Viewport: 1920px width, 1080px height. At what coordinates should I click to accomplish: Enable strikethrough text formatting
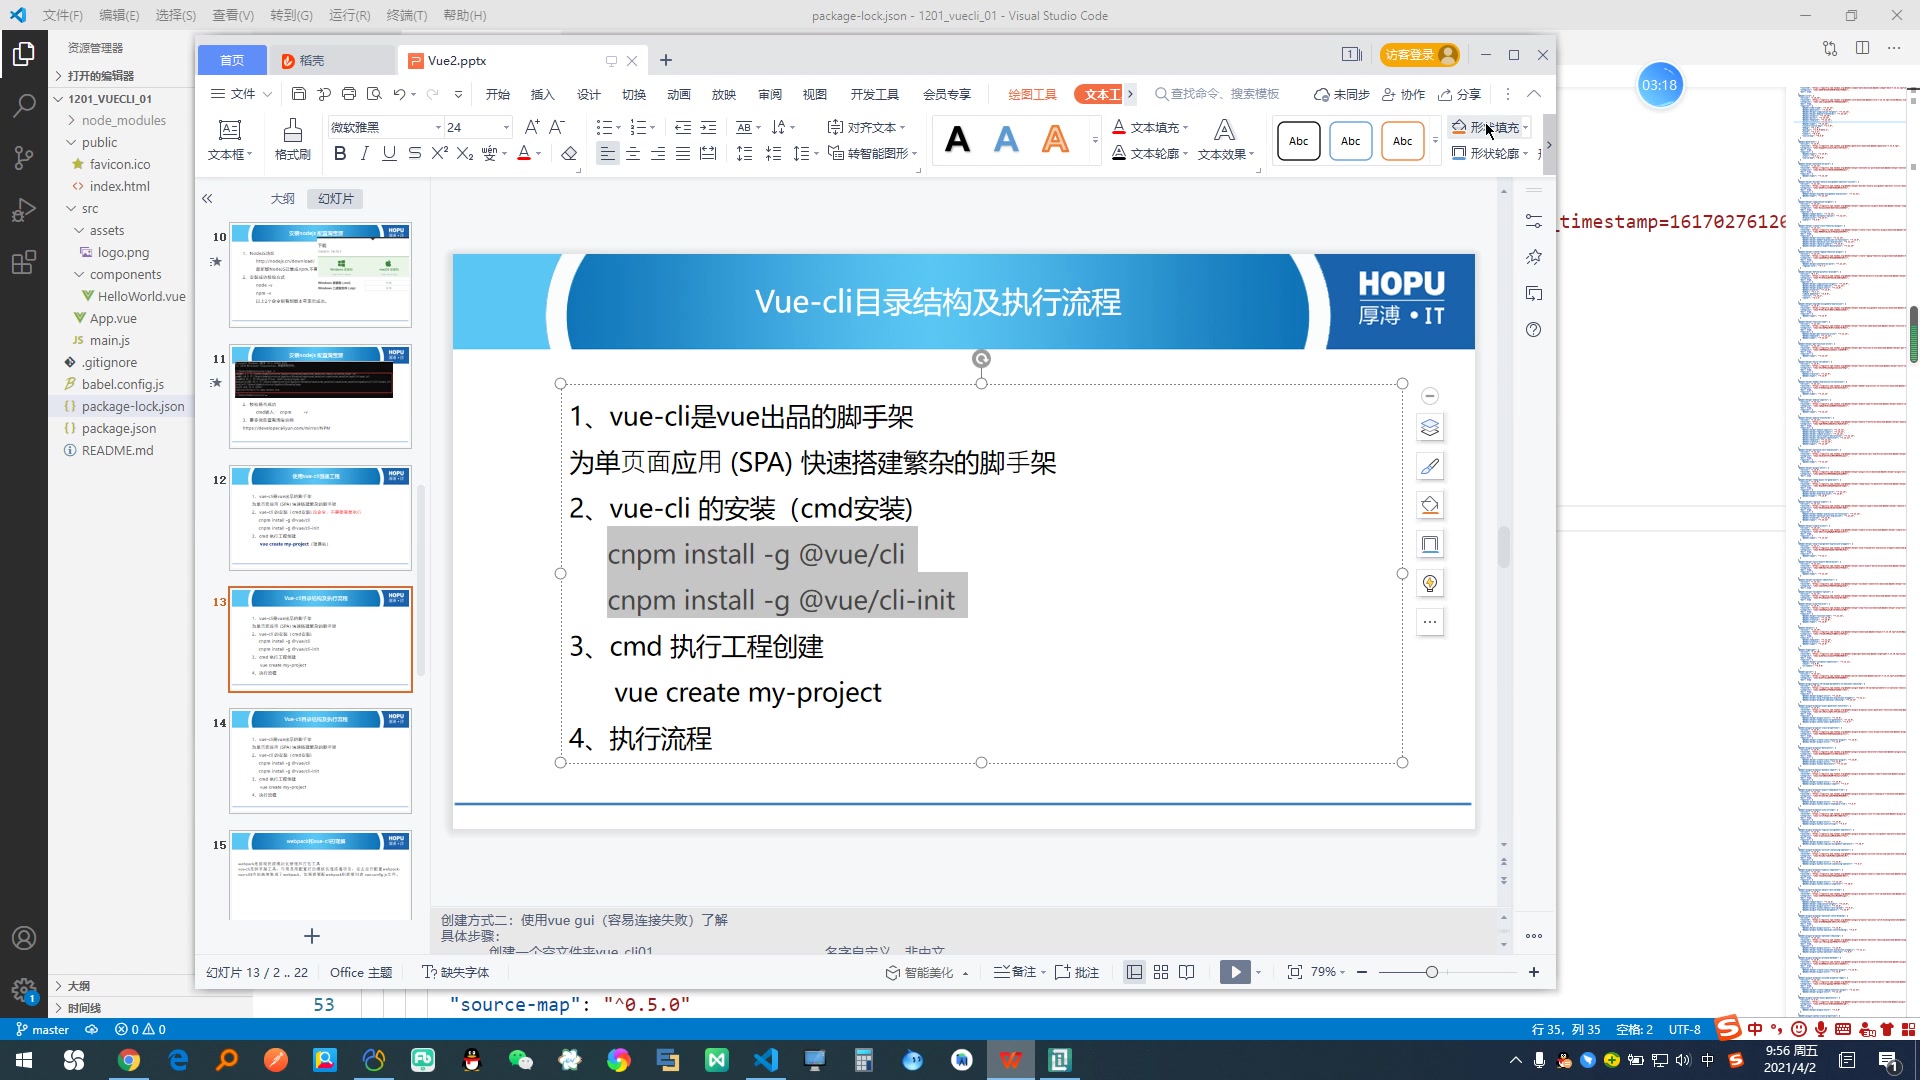415,154
